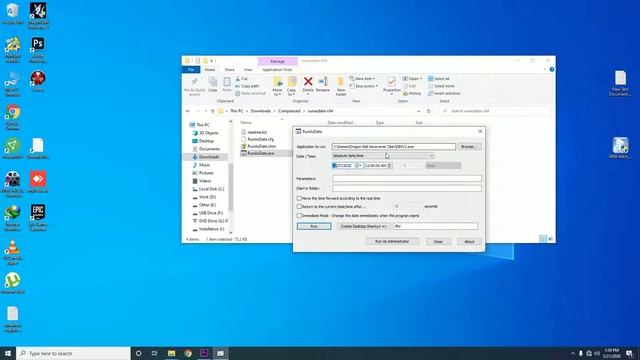This screenshot has width=640, height=360.
Task: Click the Close button in RunAsDate
Action: coord(438,242)
